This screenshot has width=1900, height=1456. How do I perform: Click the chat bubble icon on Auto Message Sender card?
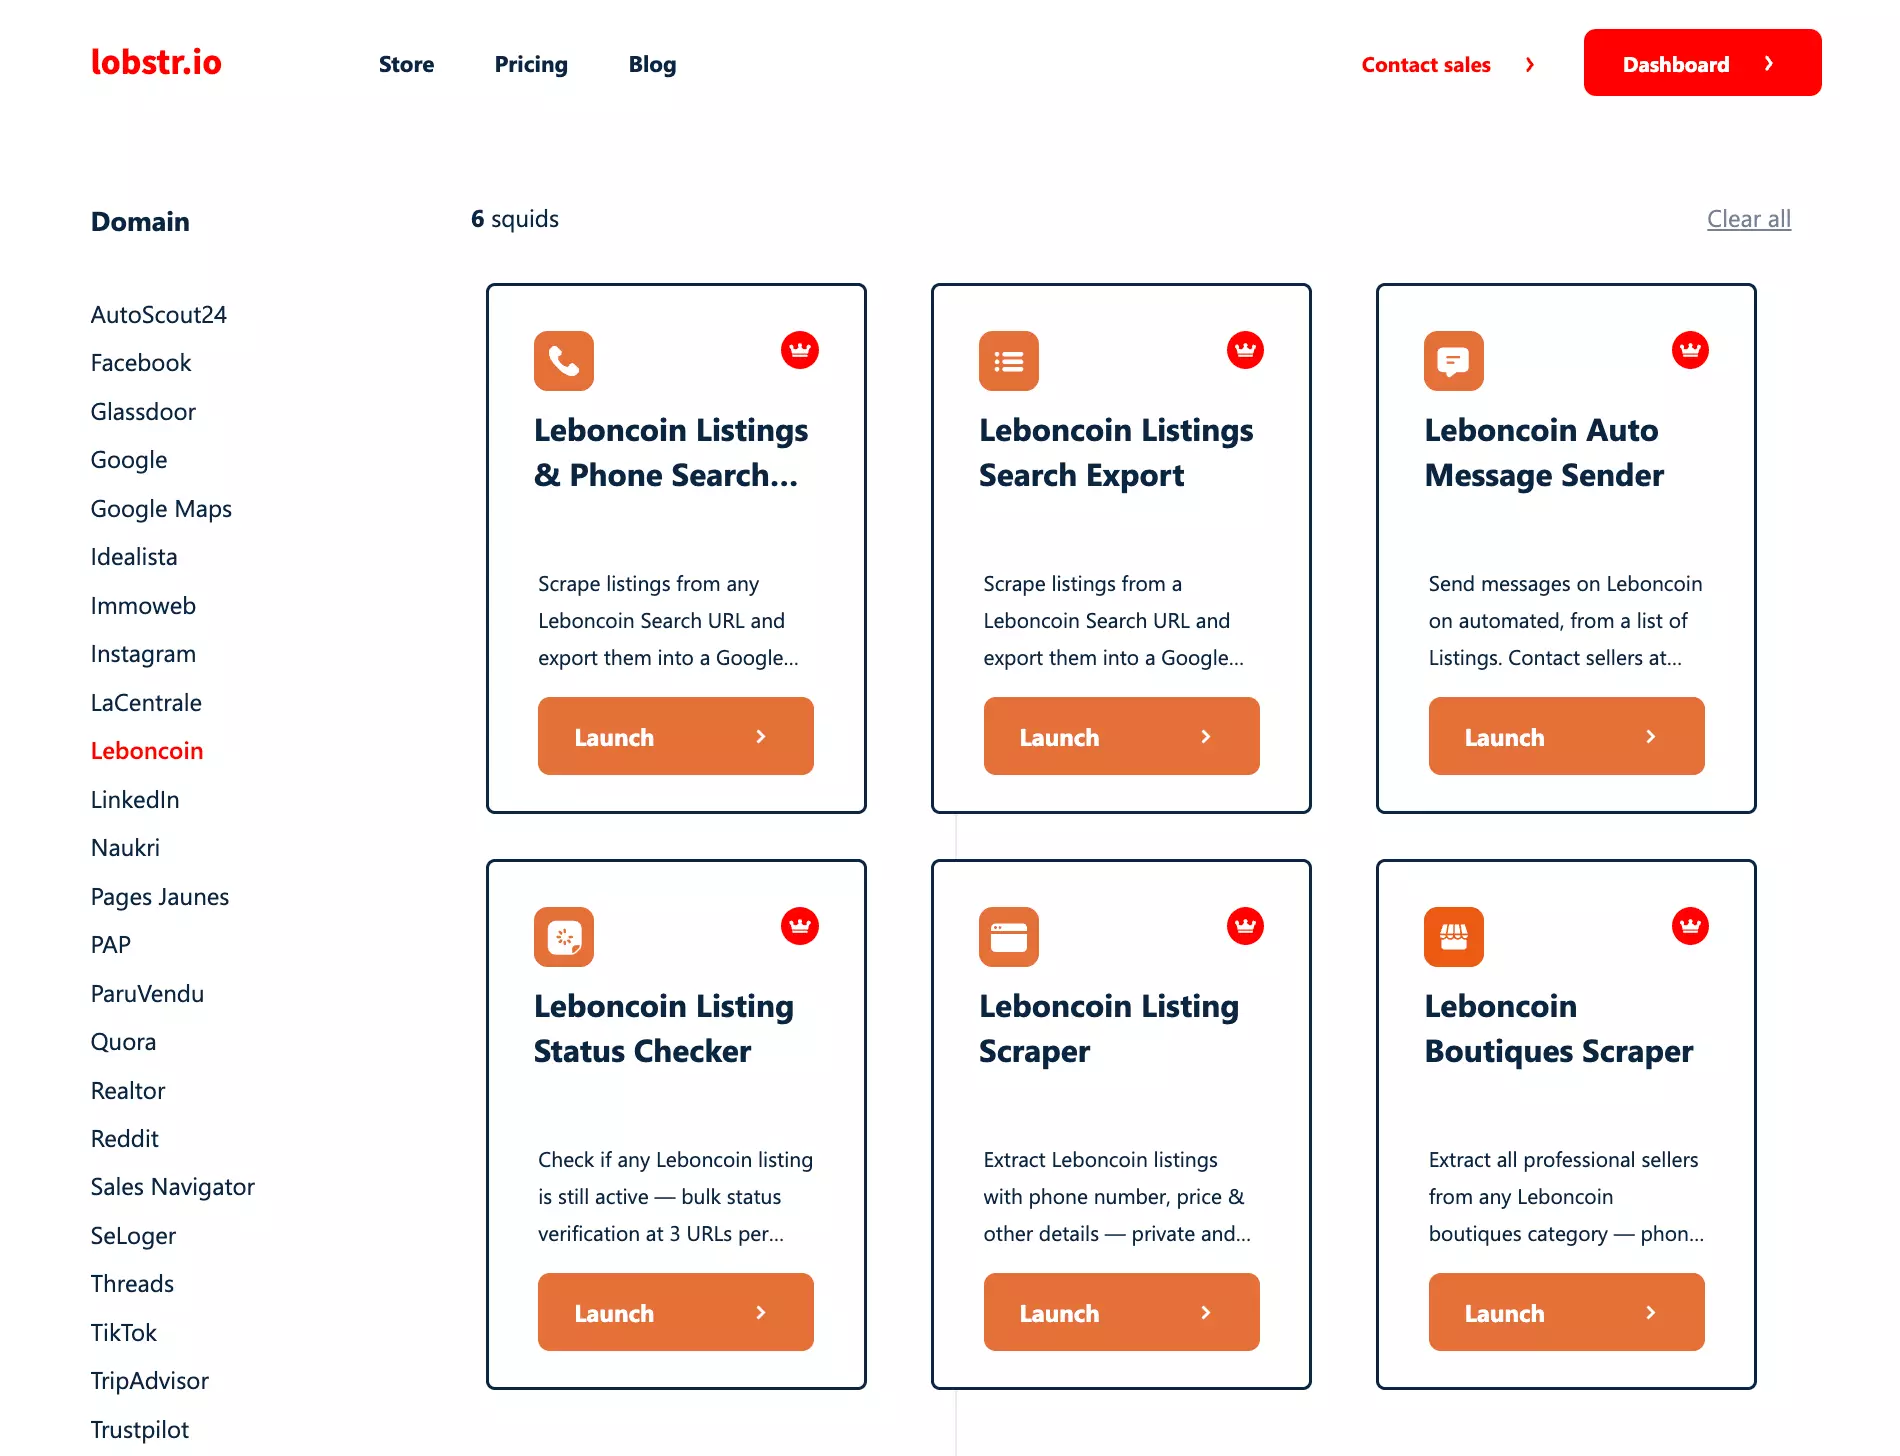pos(1454,361)
